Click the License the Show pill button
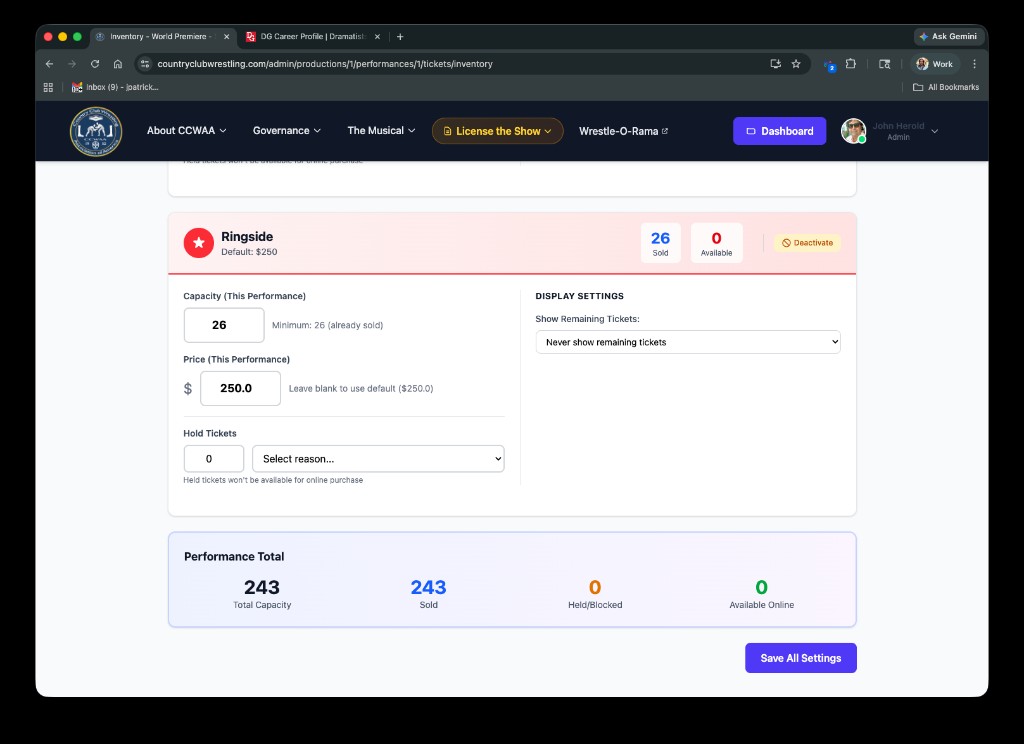 (x=497, y=130)
